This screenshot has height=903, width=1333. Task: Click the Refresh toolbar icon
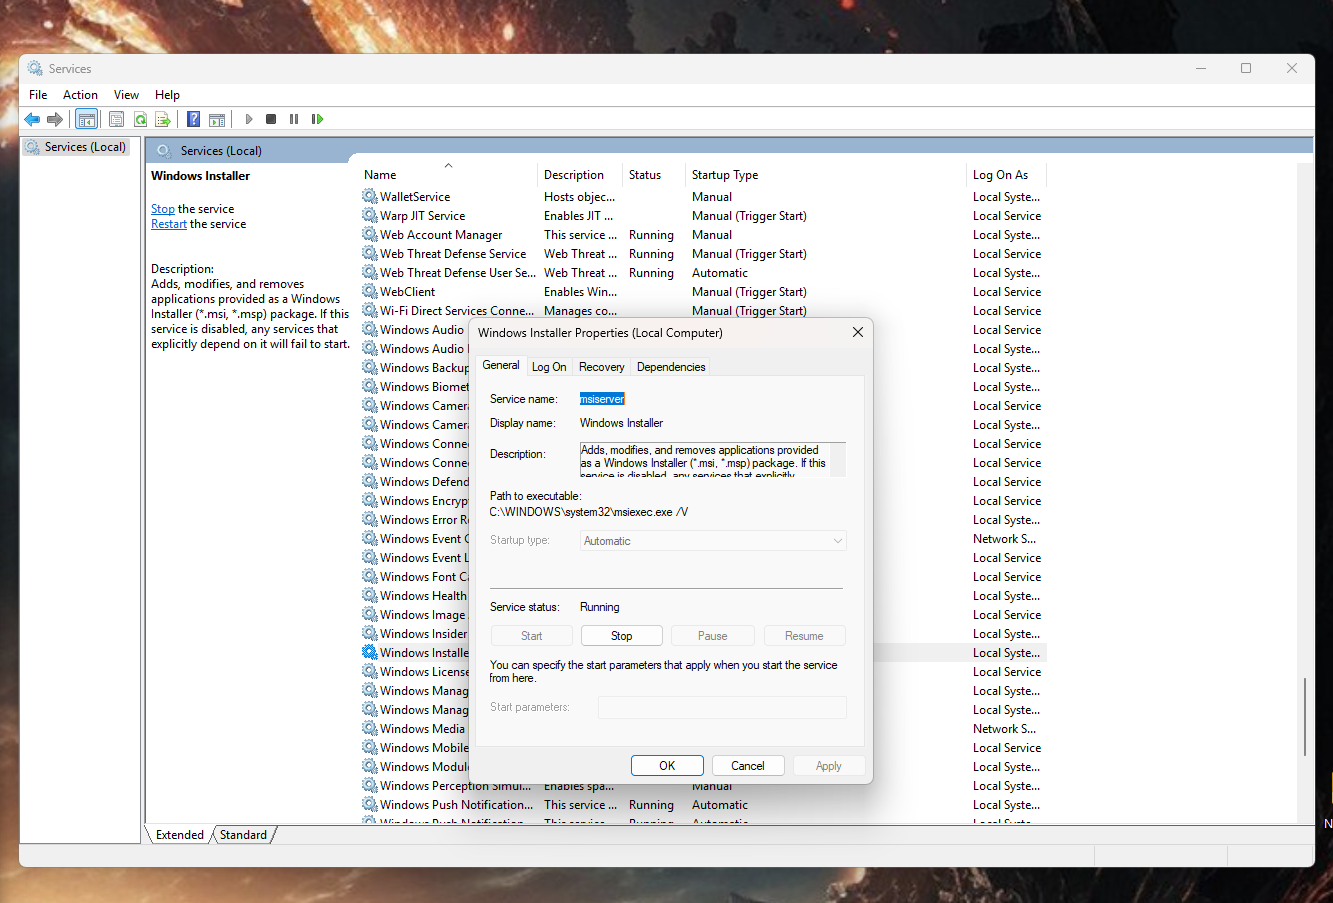pyautogui.click(x=140, y=119)
